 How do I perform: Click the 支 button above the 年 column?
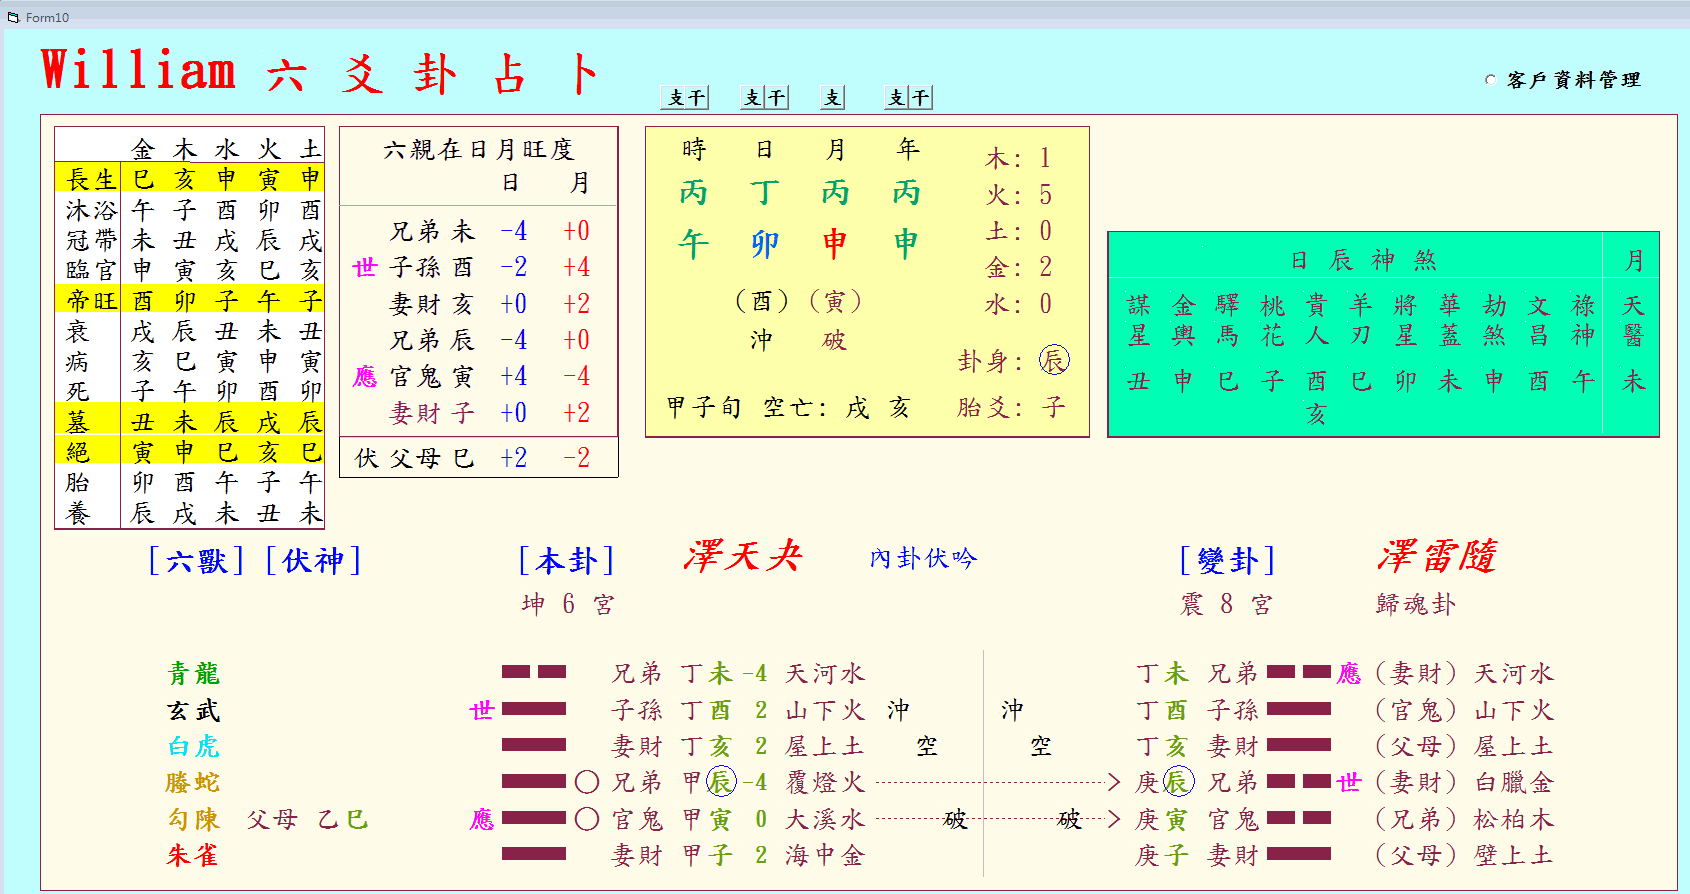[897, 97]
